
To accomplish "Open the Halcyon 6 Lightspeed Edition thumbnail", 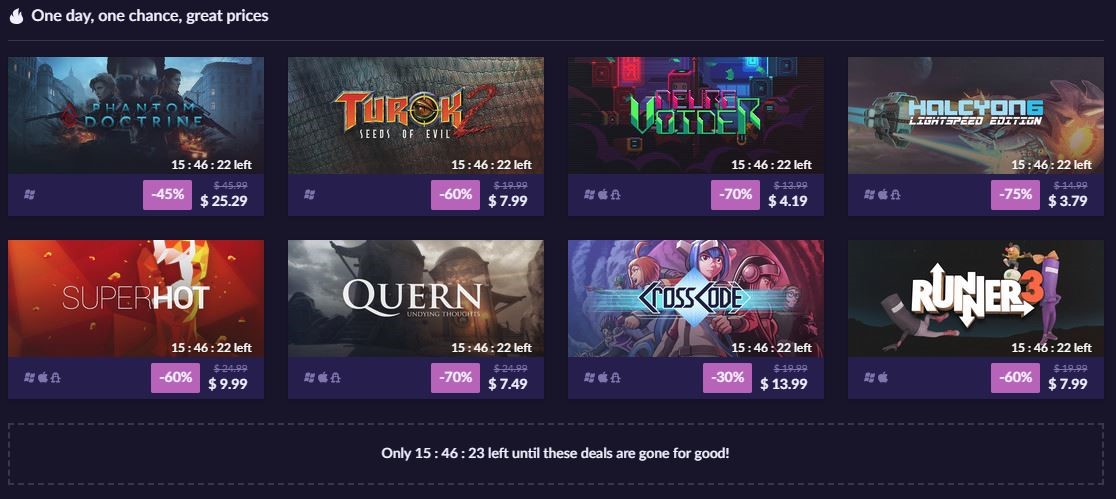I will [976, 115].
